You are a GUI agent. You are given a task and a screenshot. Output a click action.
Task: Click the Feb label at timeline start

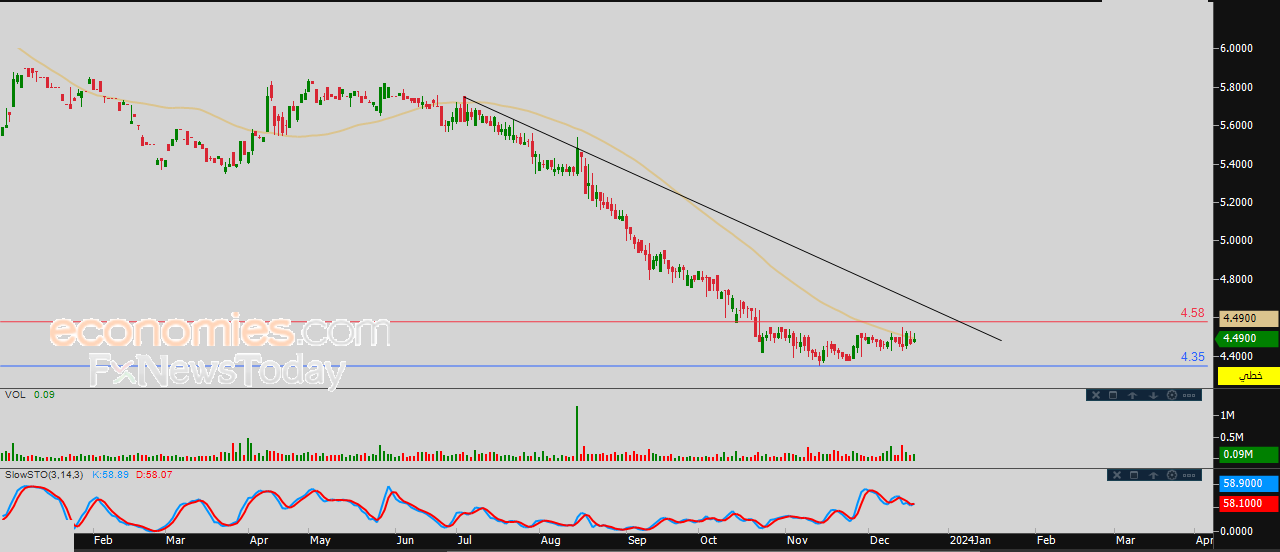click(x=102, y=540)
